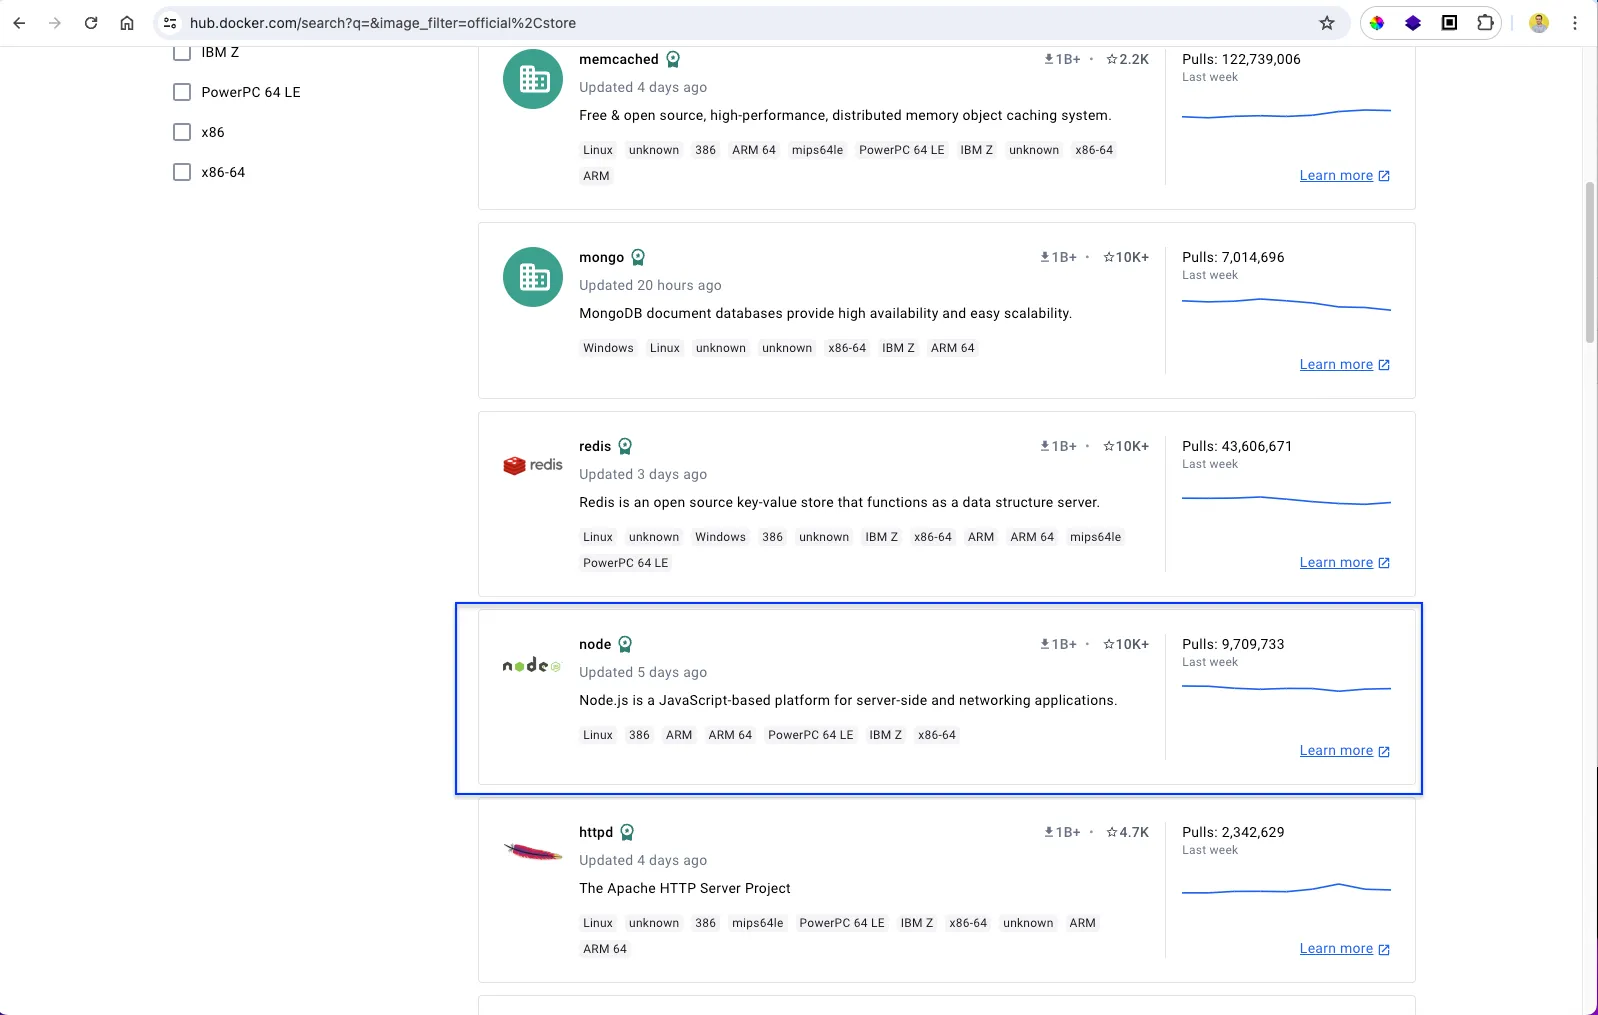Screen dimensions: 1598x1015
Task: Open the Chrome profile avatar
Action: pyautogui.click(x=1539, y=23)
